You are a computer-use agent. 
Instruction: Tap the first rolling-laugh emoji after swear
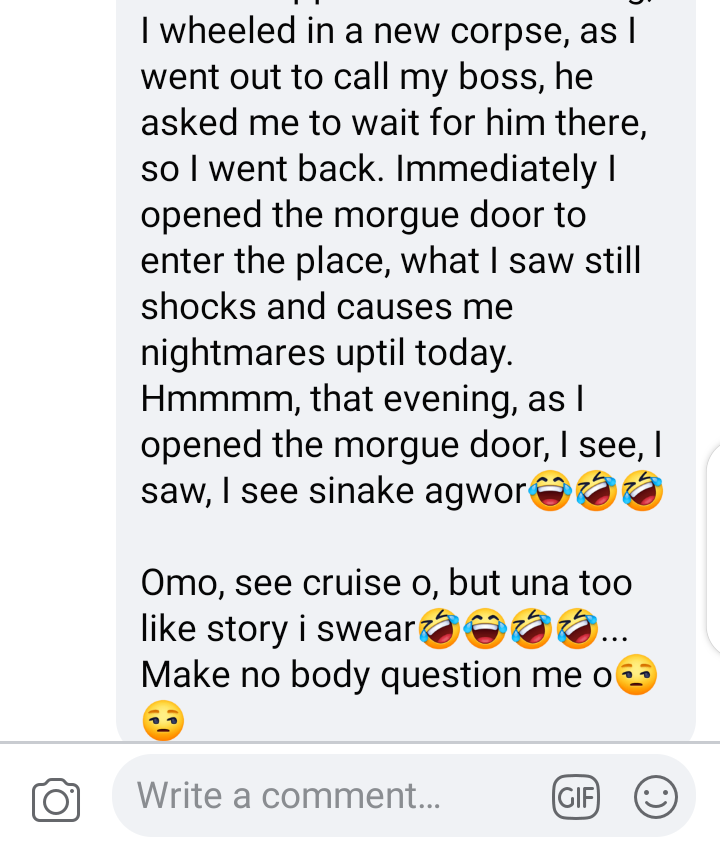[x=439, y=628]
